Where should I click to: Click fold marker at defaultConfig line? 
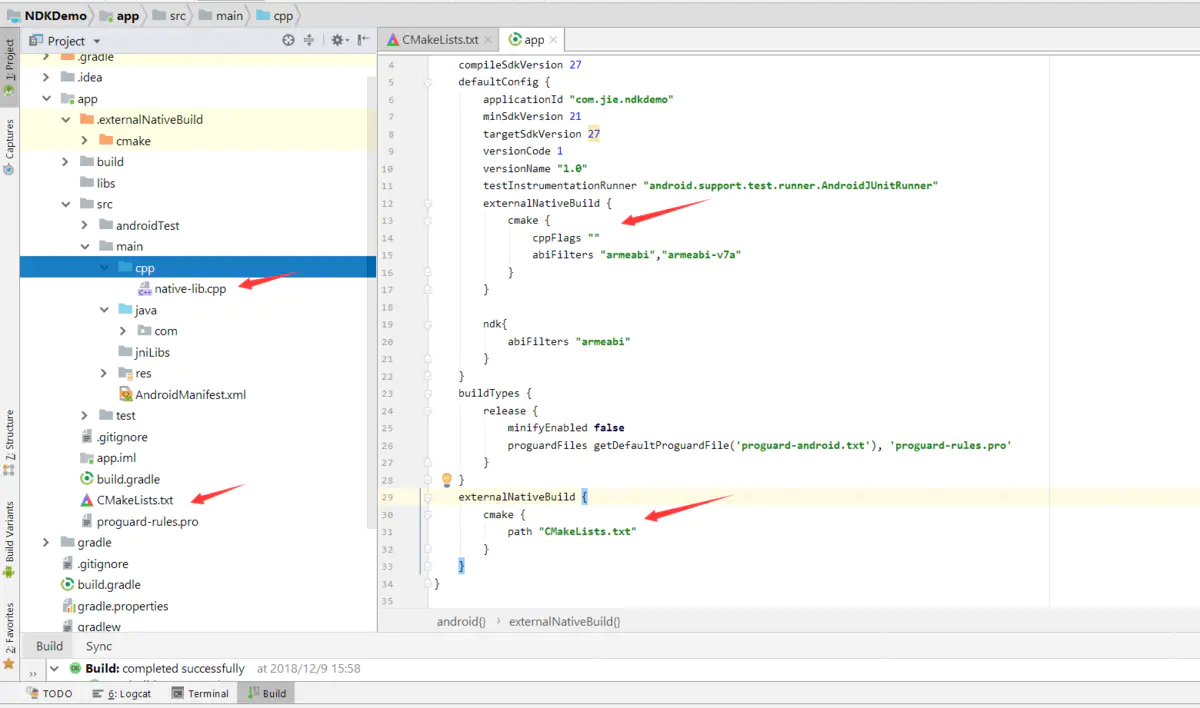click(427, 82)
